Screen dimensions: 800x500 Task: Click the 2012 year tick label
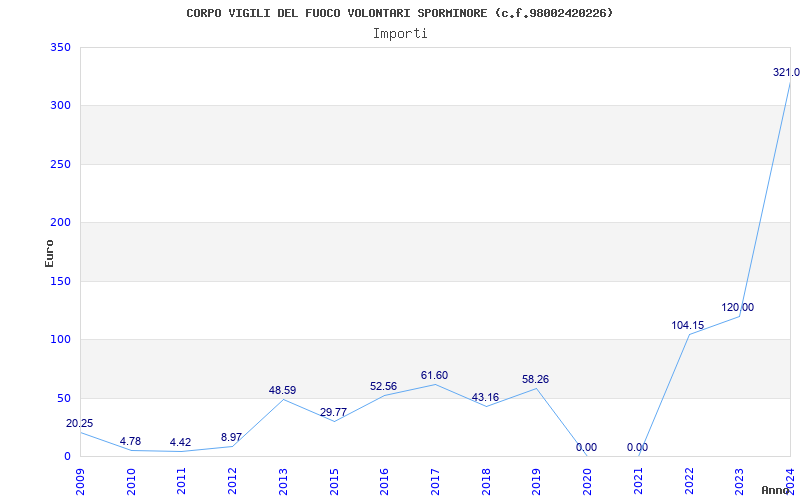232,482
